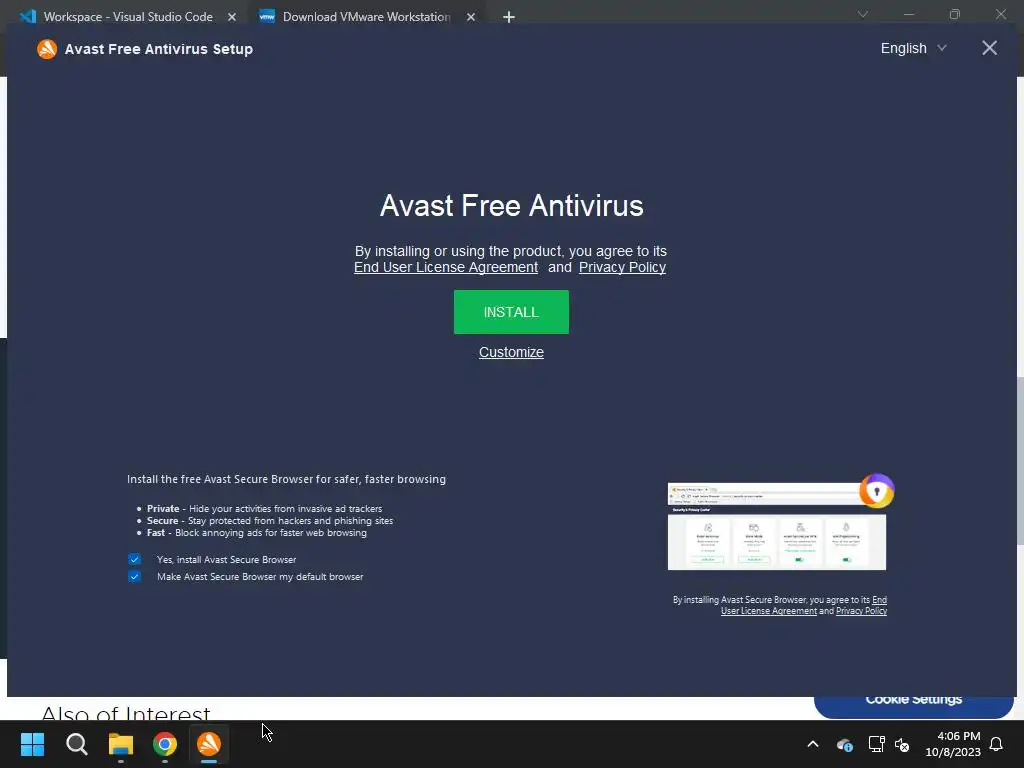Open the Privacy Policy link below the title
This screenshot has height=768, width=1024.
point(622,267)
